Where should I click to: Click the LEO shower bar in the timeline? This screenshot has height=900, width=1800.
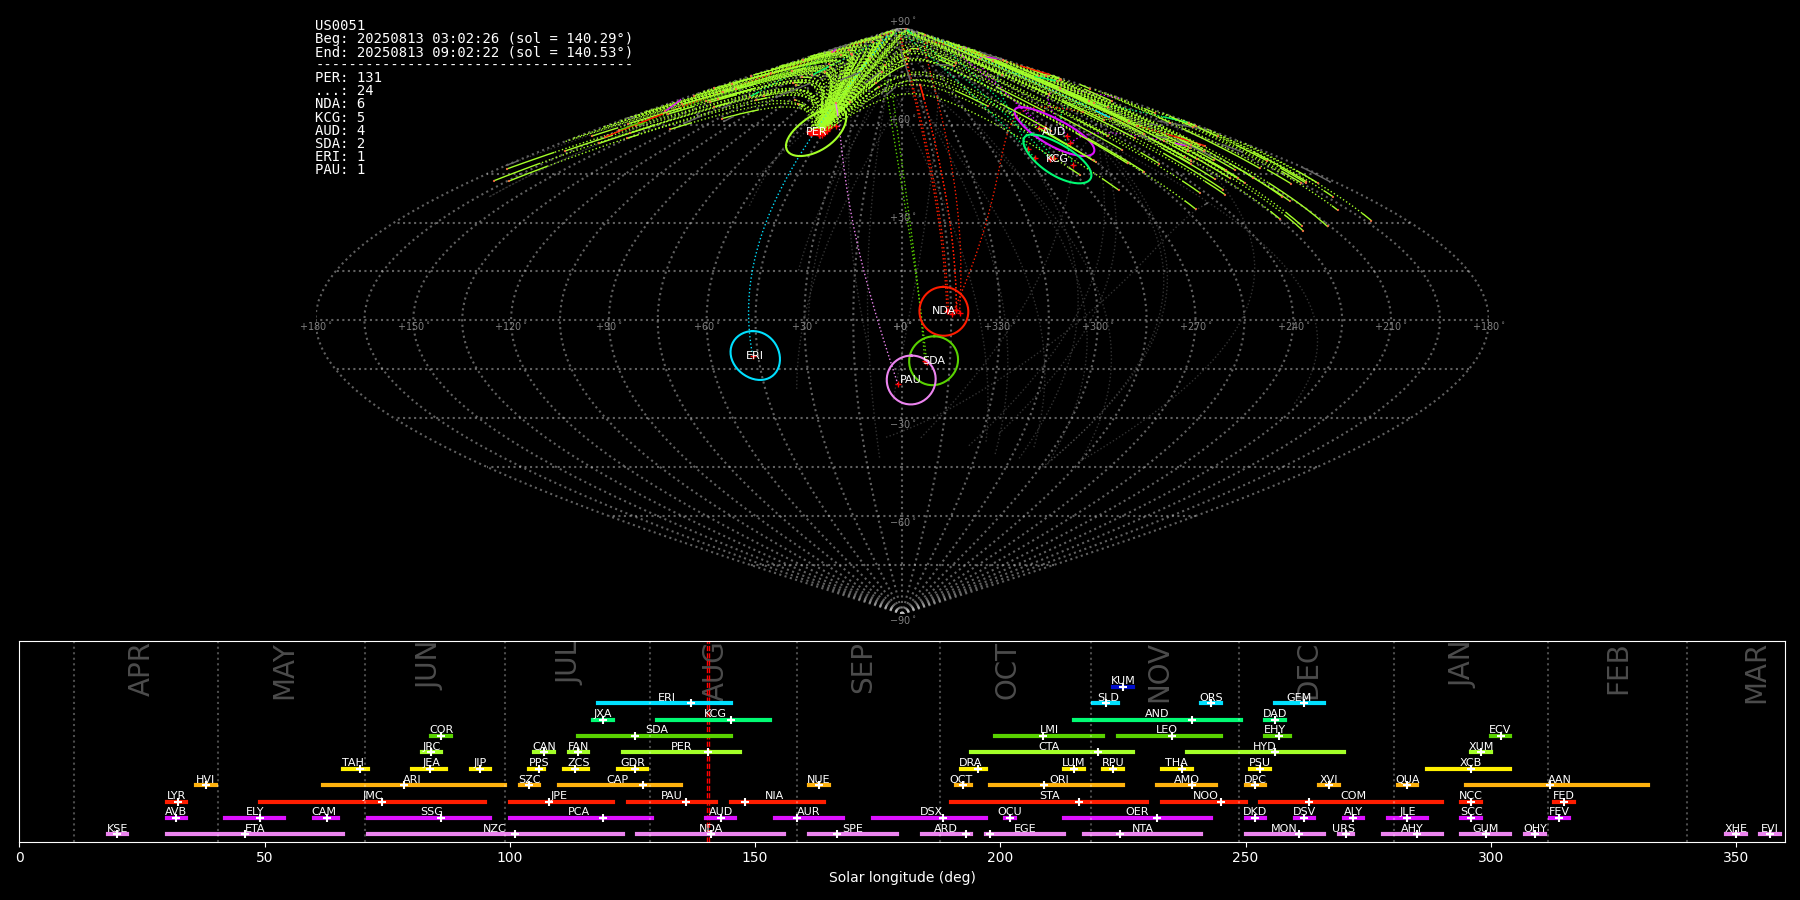coord(1169,736)
